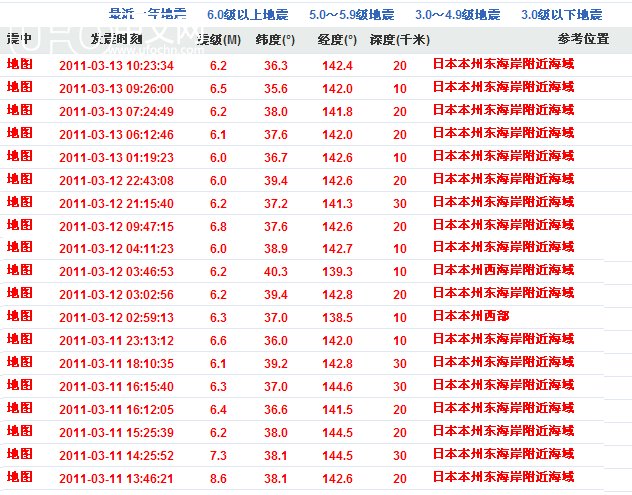Screen dimensions: 632x495
Task: Click the latitude value 35.6
Action: [x=276, y=89]
